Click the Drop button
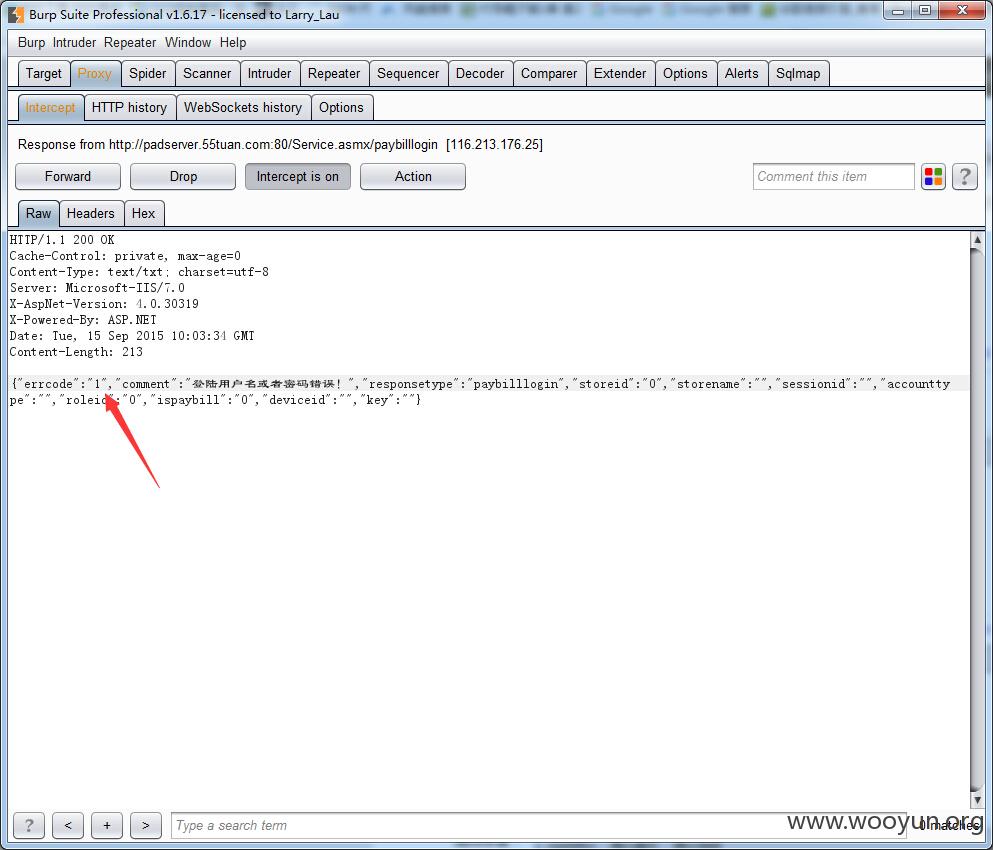Viewport: 993px width, 850px height. [x=183, y=177]
